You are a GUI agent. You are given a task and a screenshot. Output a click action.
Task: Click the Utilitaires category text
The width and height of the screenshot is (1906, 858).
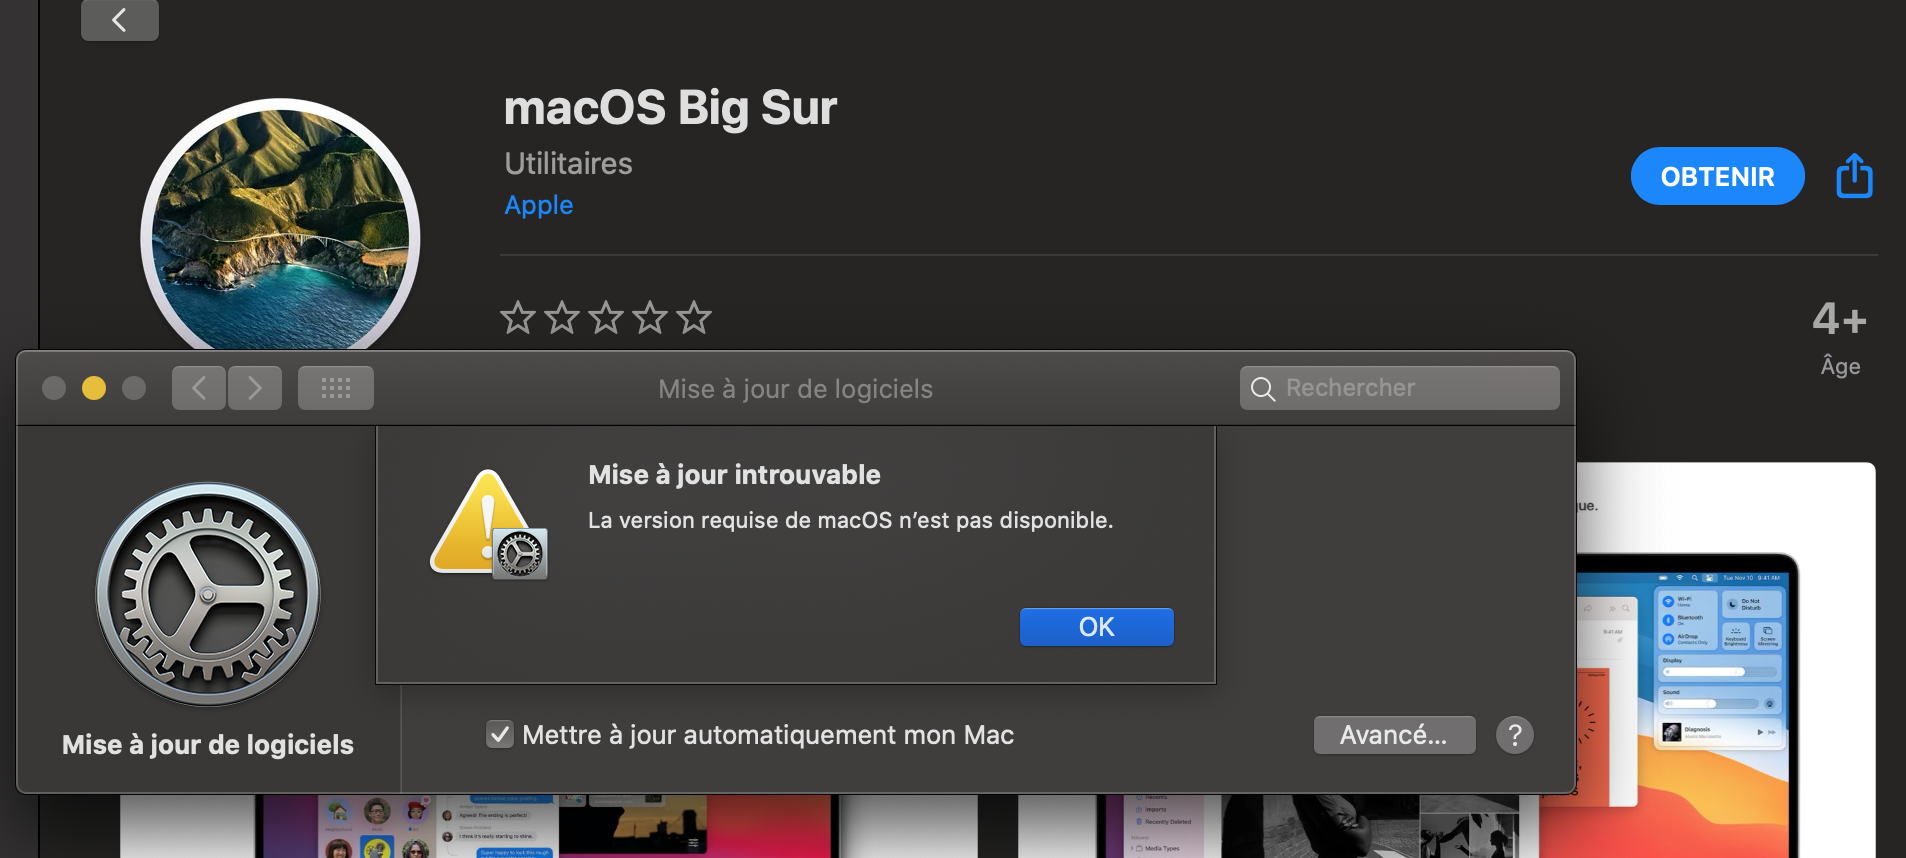[569, 163]
